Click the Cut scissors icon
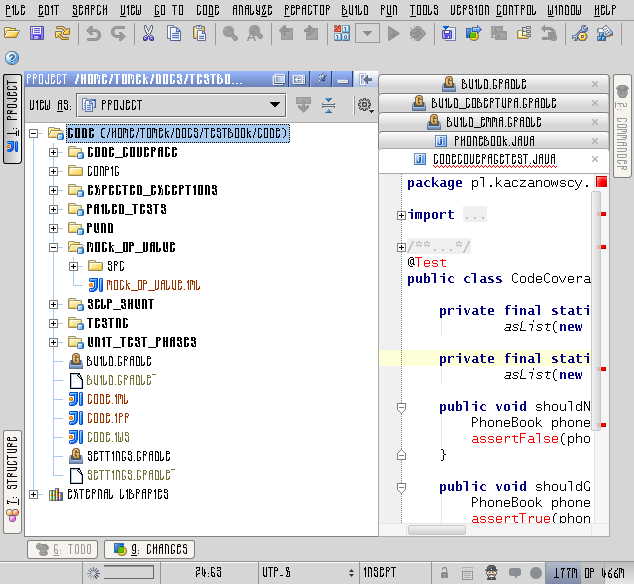Viewport: 634px width, 584px height. pos(148,34)
